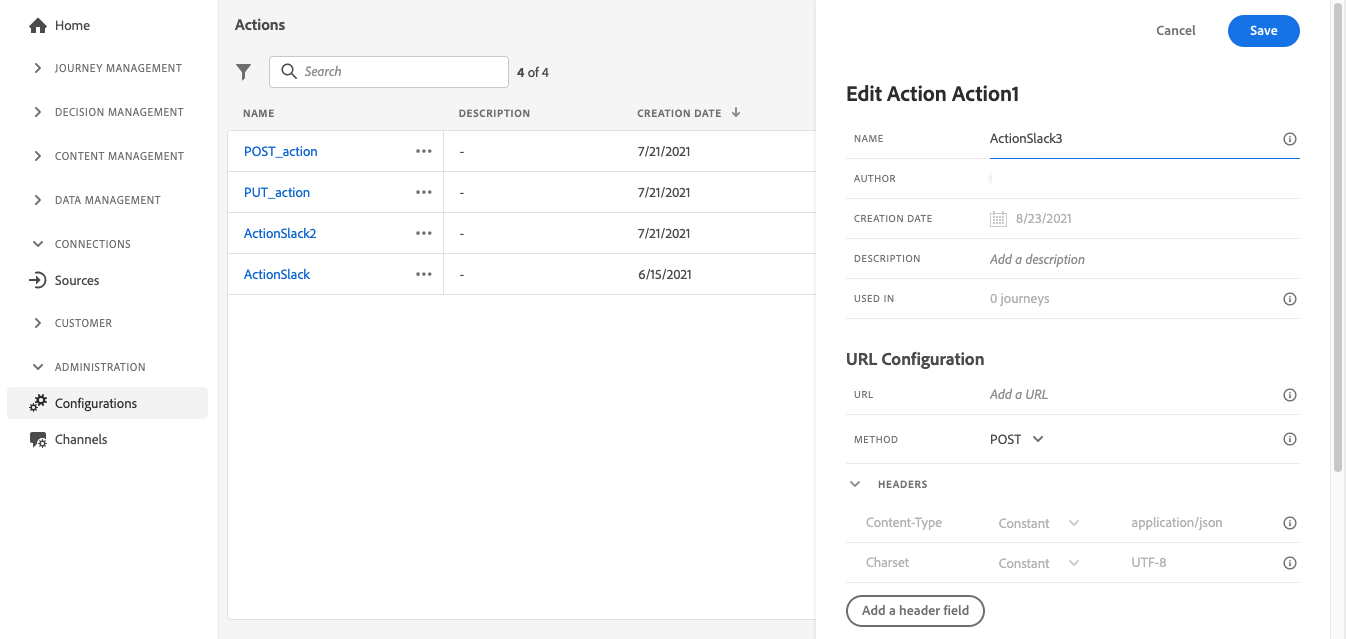
Task: Expand Journey Management menu section
Action: tap(38, 68)
